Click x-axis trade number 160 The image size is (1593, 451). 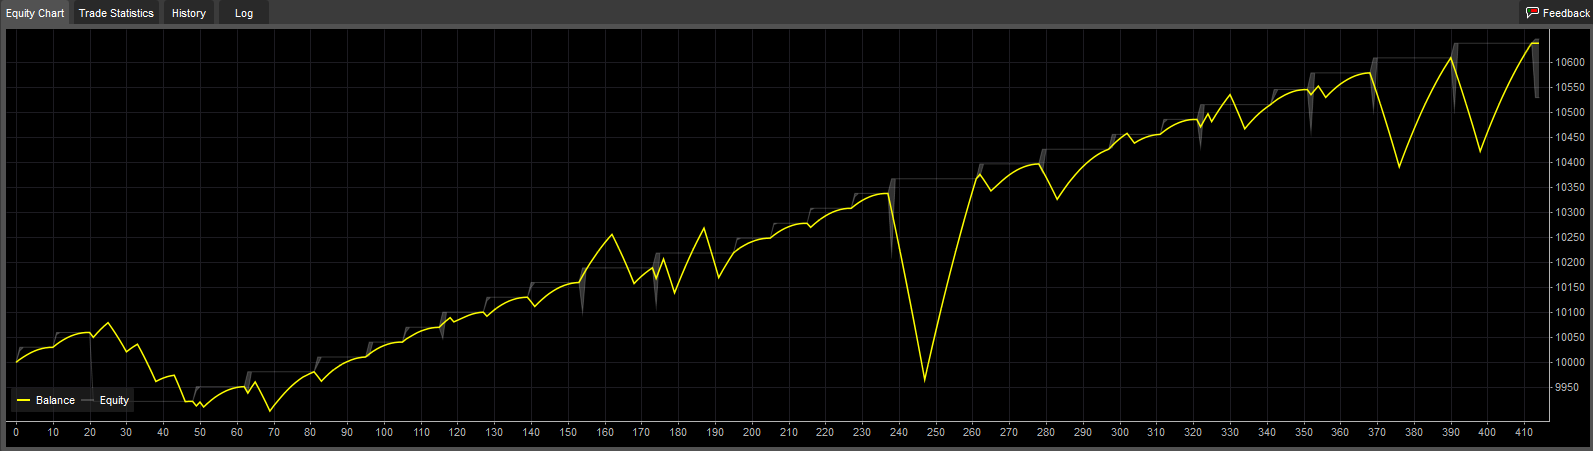pyautogui.click(x=604, y=432)
